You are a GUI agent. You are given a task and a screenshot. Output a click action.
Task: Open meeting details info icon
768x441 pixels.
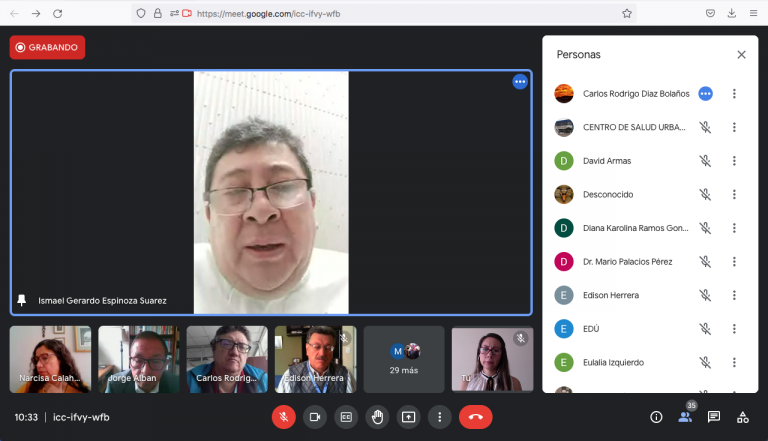click(x=656, y=417)
